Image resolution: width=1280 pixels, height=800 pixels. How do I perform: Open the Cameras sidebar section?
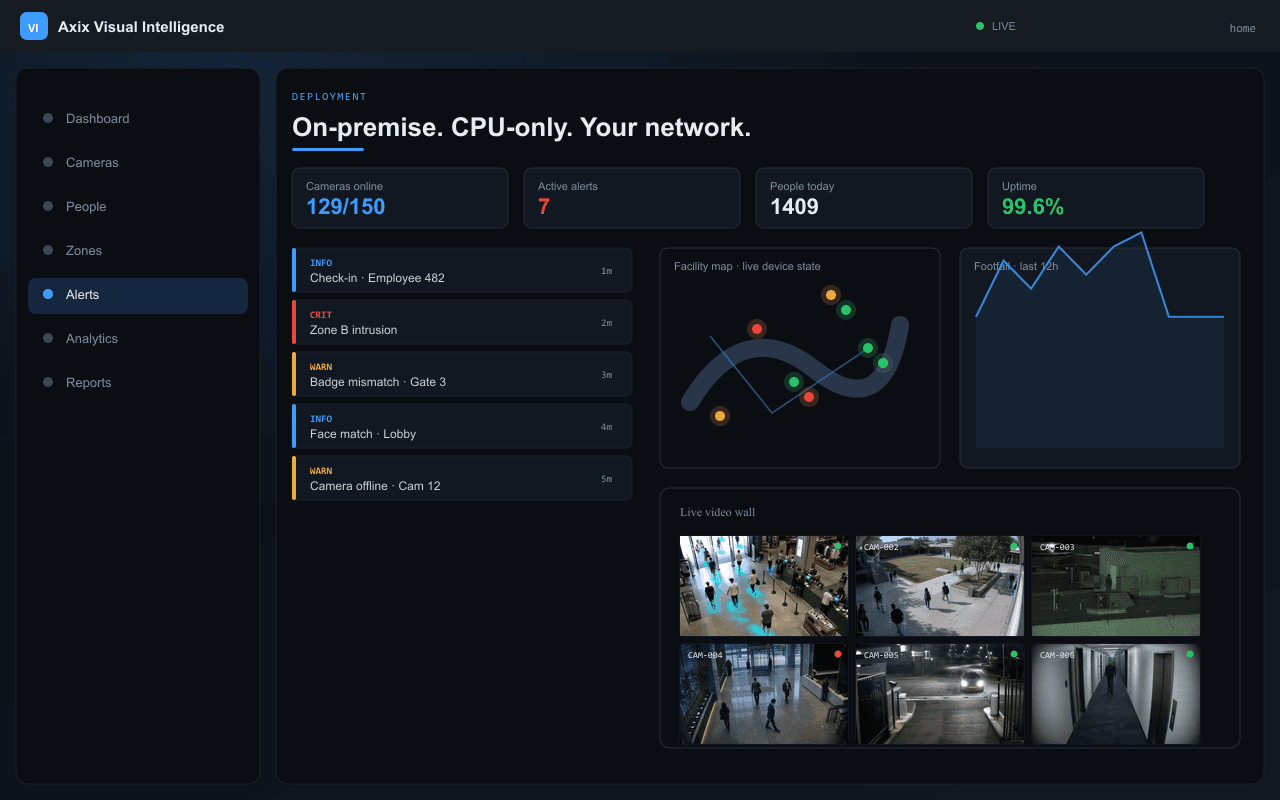pyautogui.click(x=138, y=162)
